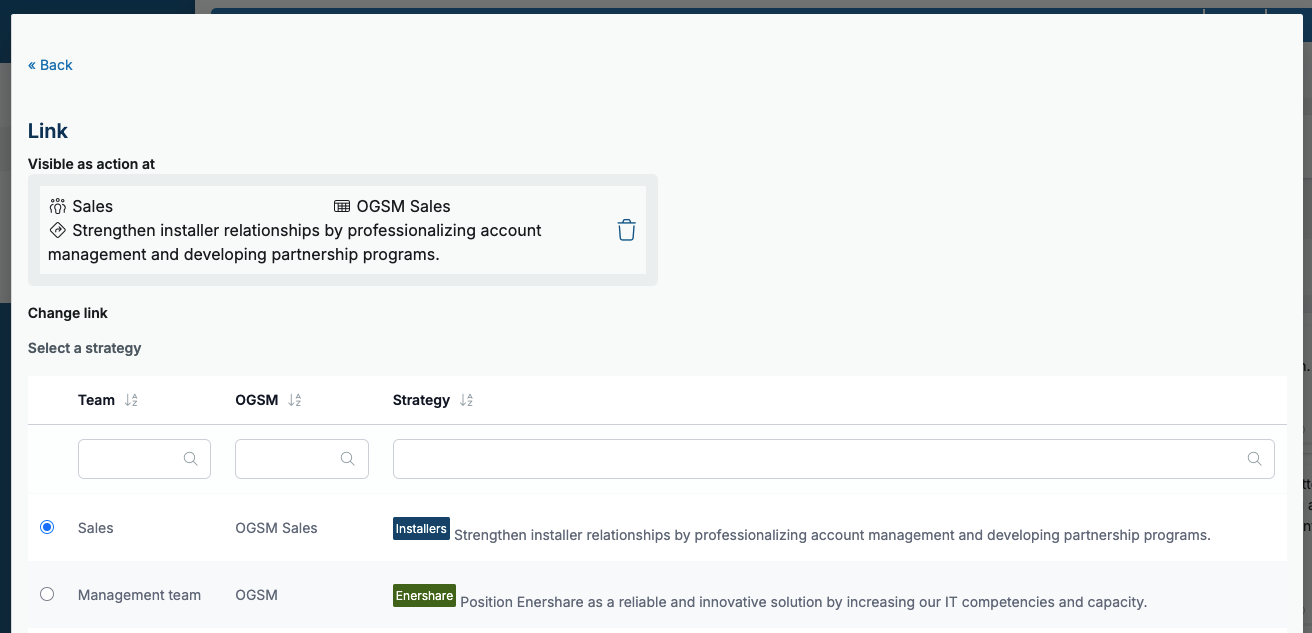
Task: Click magnifier icon in Team filter box
Action: click(190, 459)
